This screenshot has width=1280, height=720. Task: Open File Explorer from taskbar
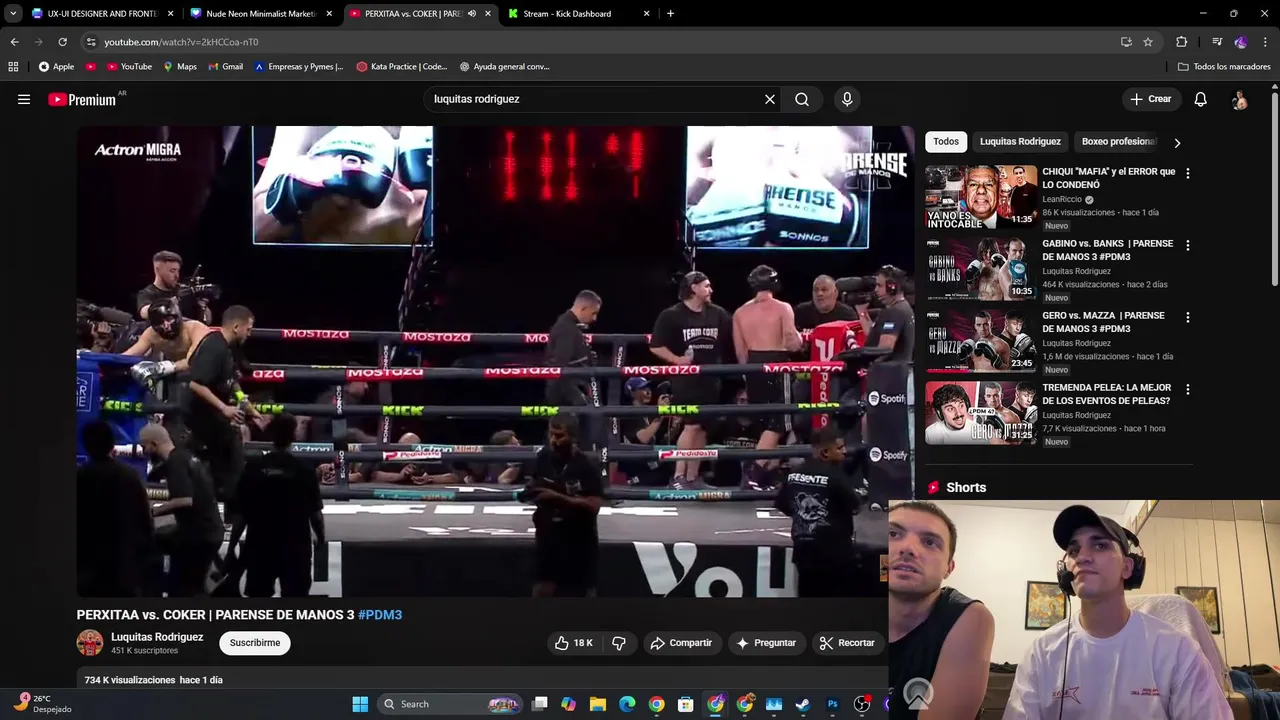pyautogui.click(x=598, y=704)
